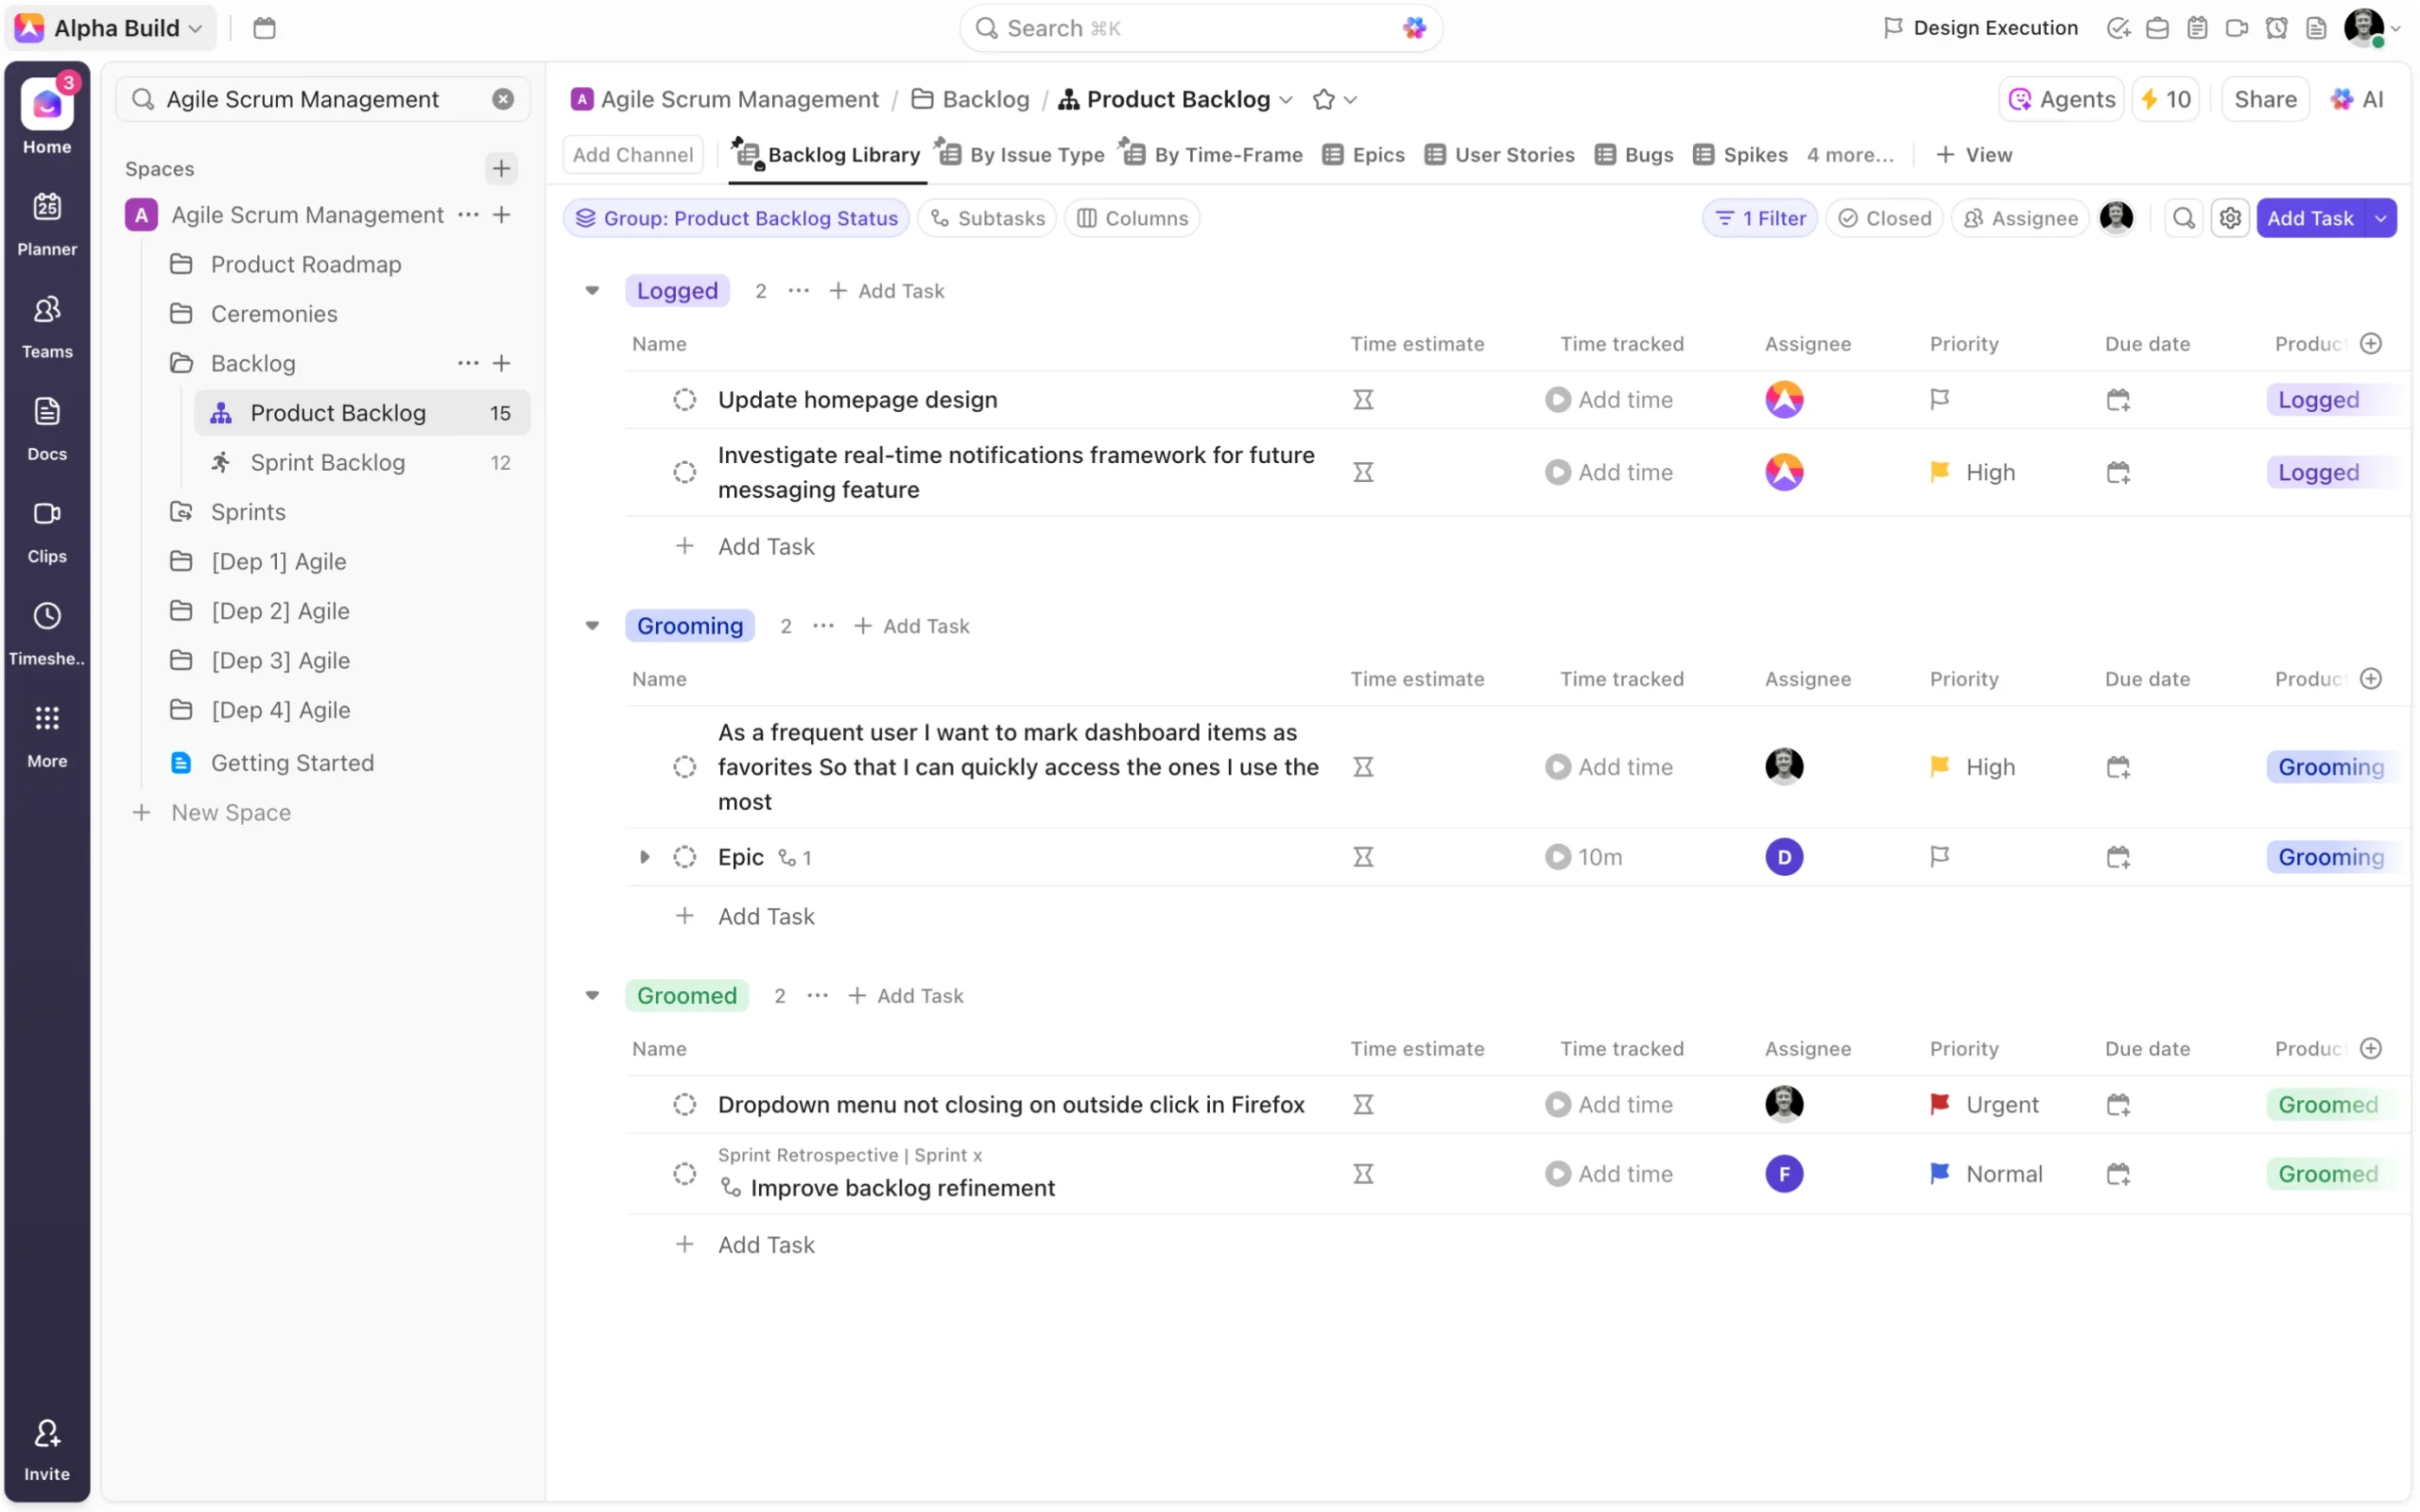Viewport: 2420px width, 1512px height.
Task: Toggle Subtasks display option
Action: click(986, 218)
